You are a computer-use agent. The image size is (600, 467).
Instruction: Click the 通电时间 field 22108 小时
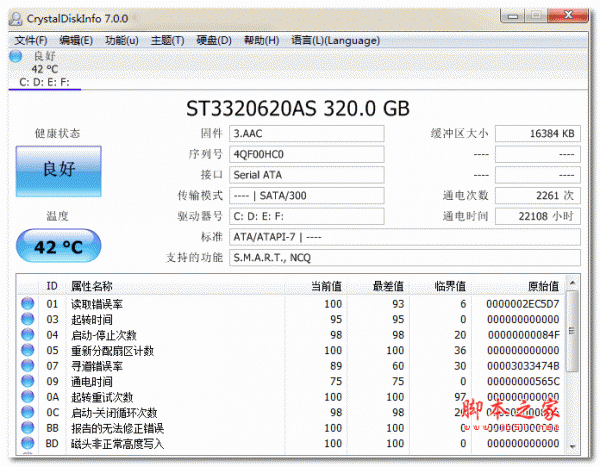(x=538, y=216)
